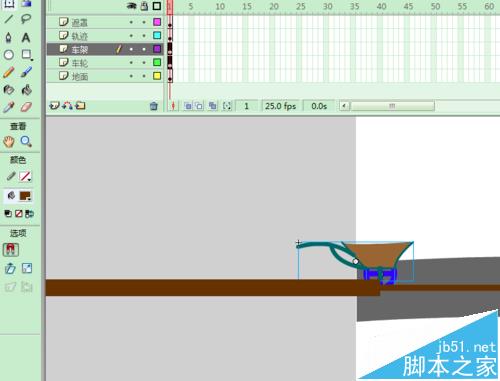The image size is (500, 381).
Task: Hide the 车轮 layer
Action: (131, 62)
